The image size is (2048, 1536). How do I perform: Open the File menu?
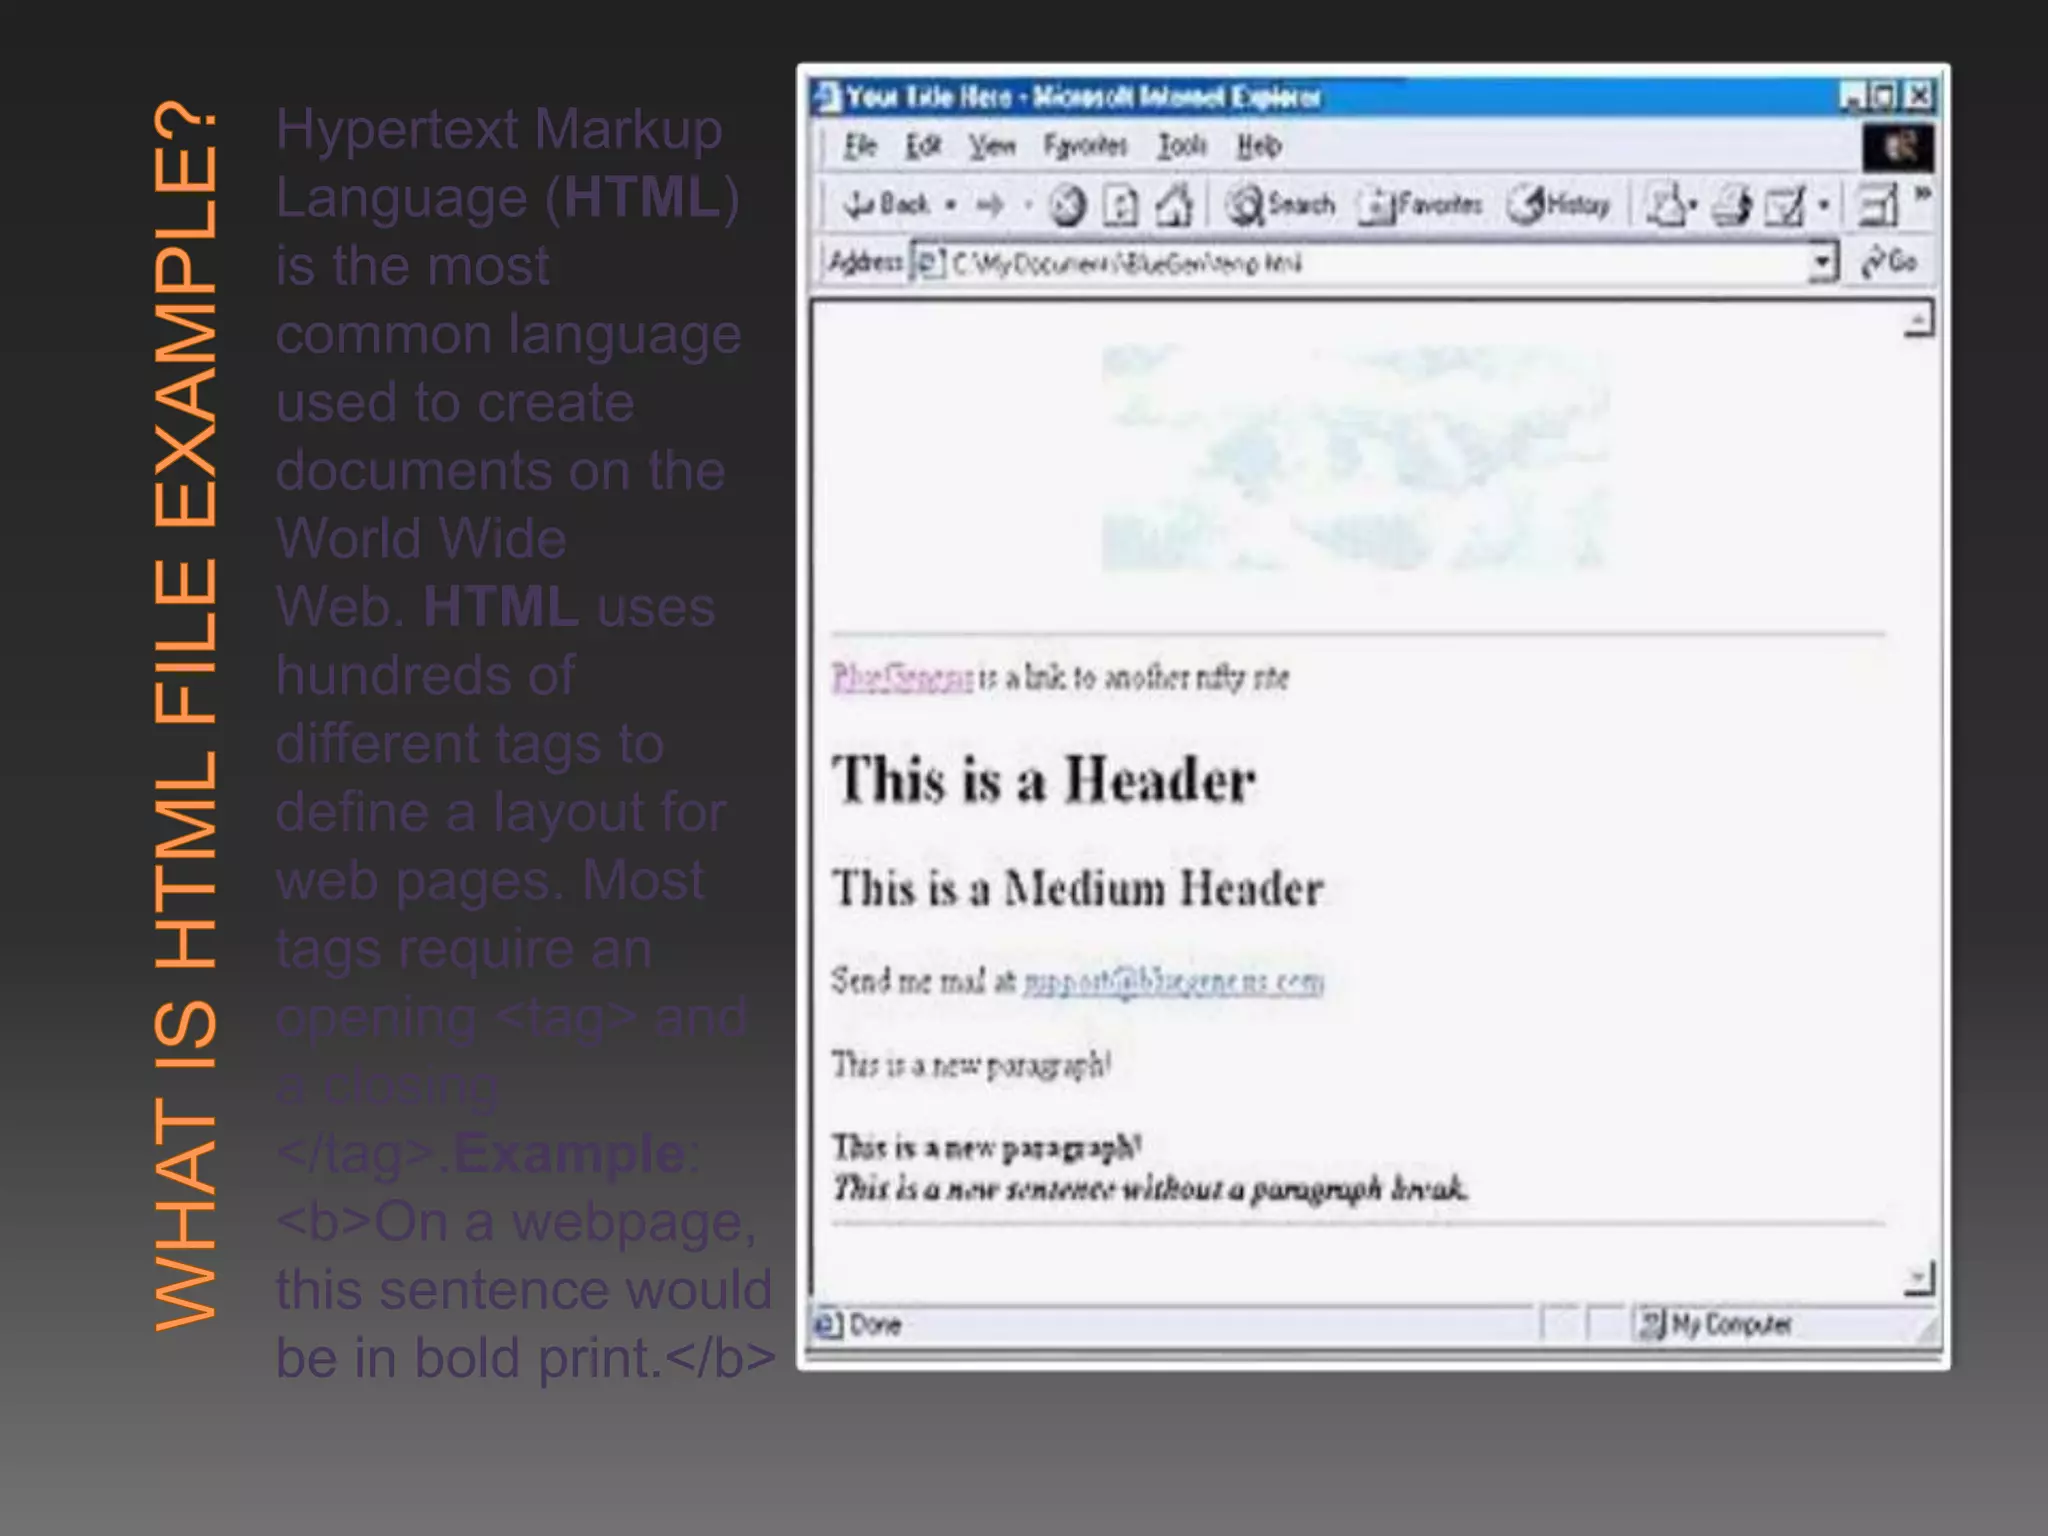860,146
